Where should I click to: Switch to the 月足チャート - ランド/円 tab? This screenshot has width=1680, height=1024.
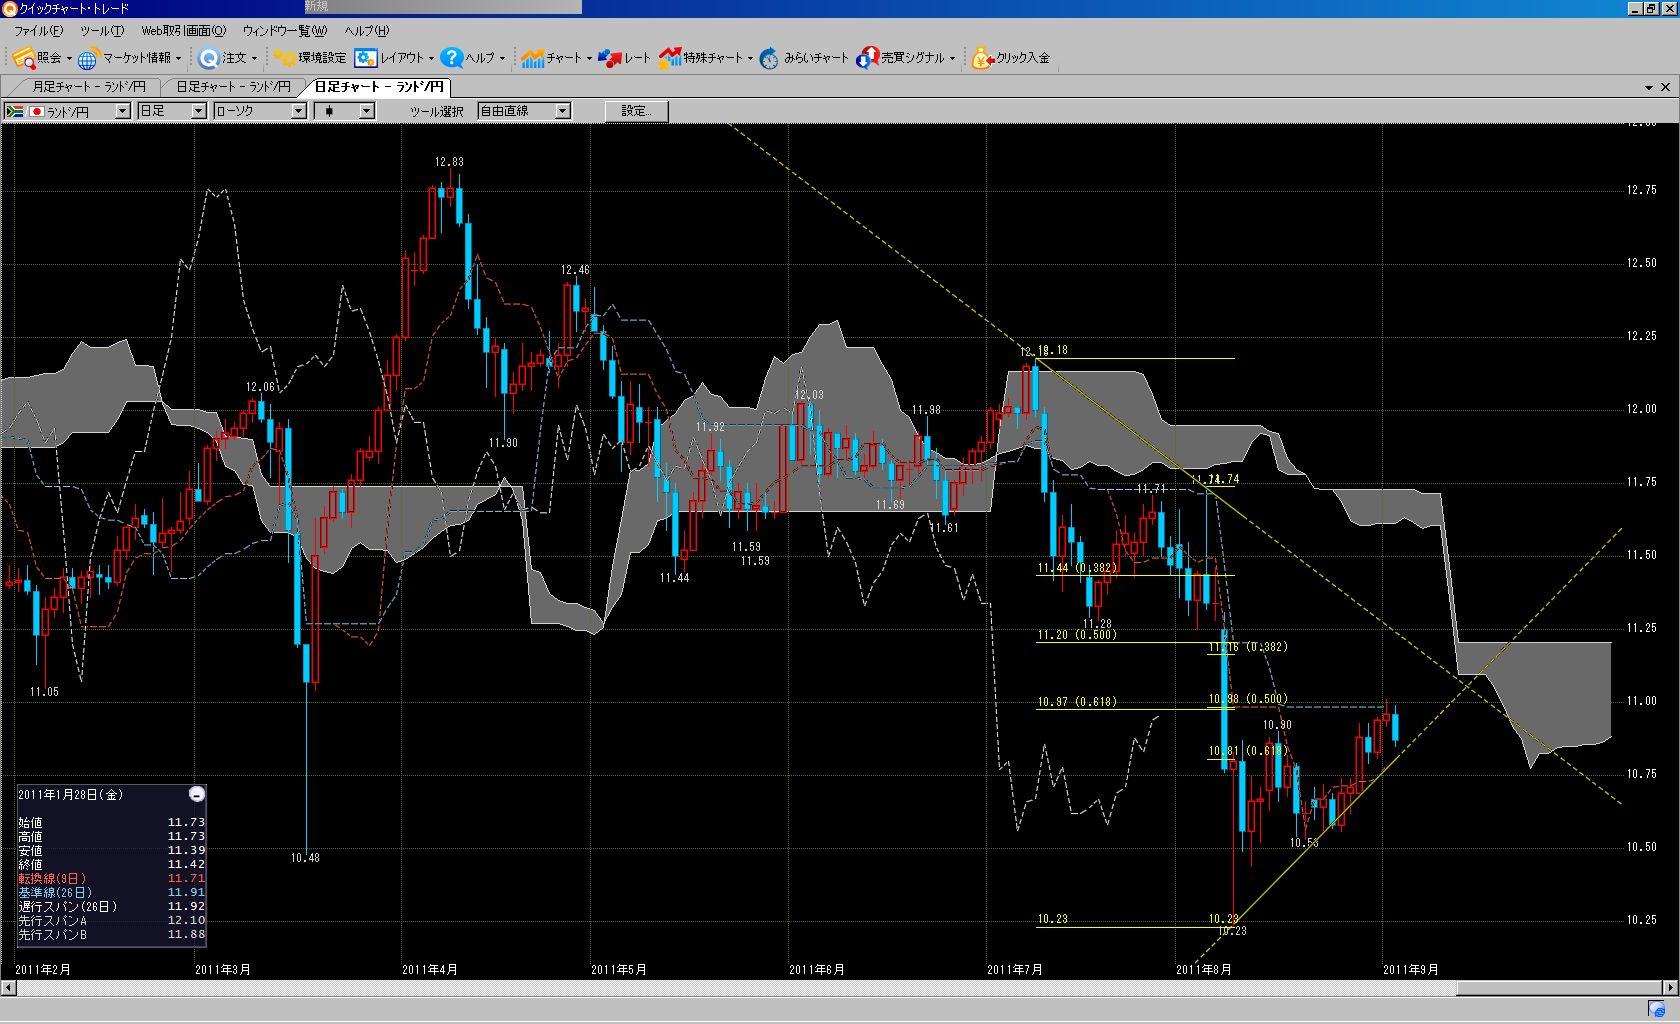coord(88,87)
